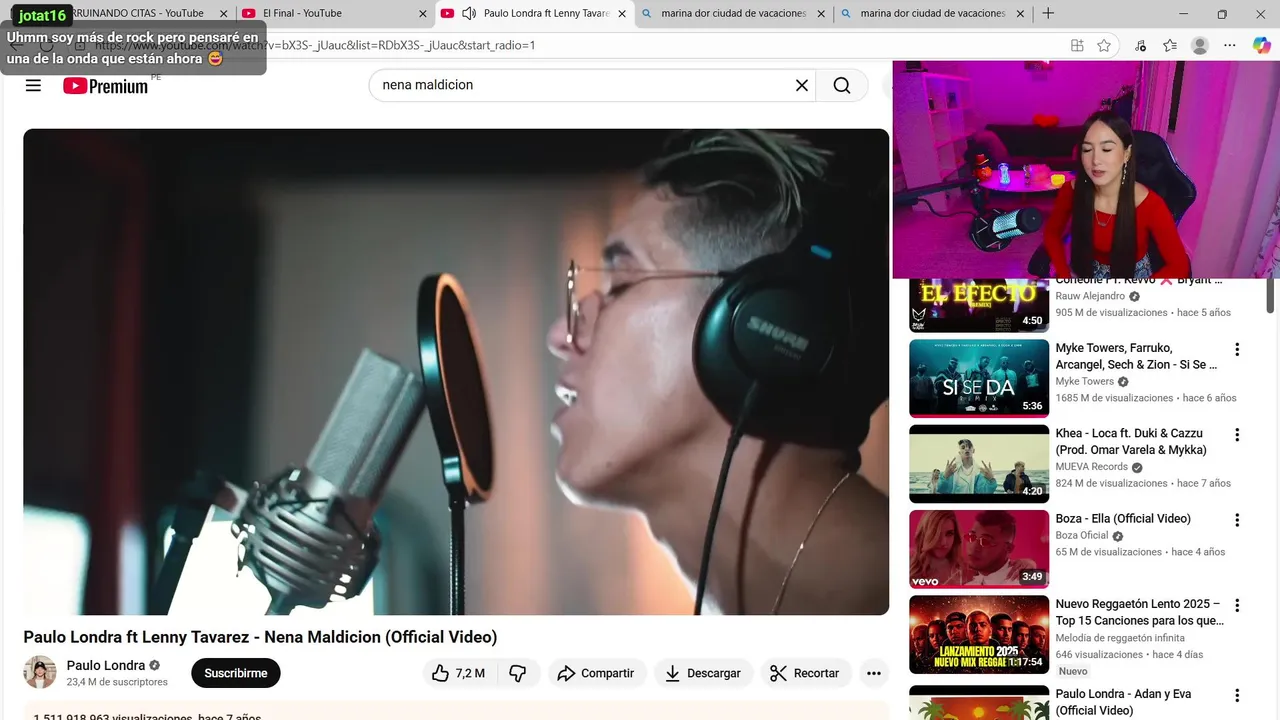Download the video with Descargar
1280x720 pixels.
pyautogui.click(x=703, y=673)
